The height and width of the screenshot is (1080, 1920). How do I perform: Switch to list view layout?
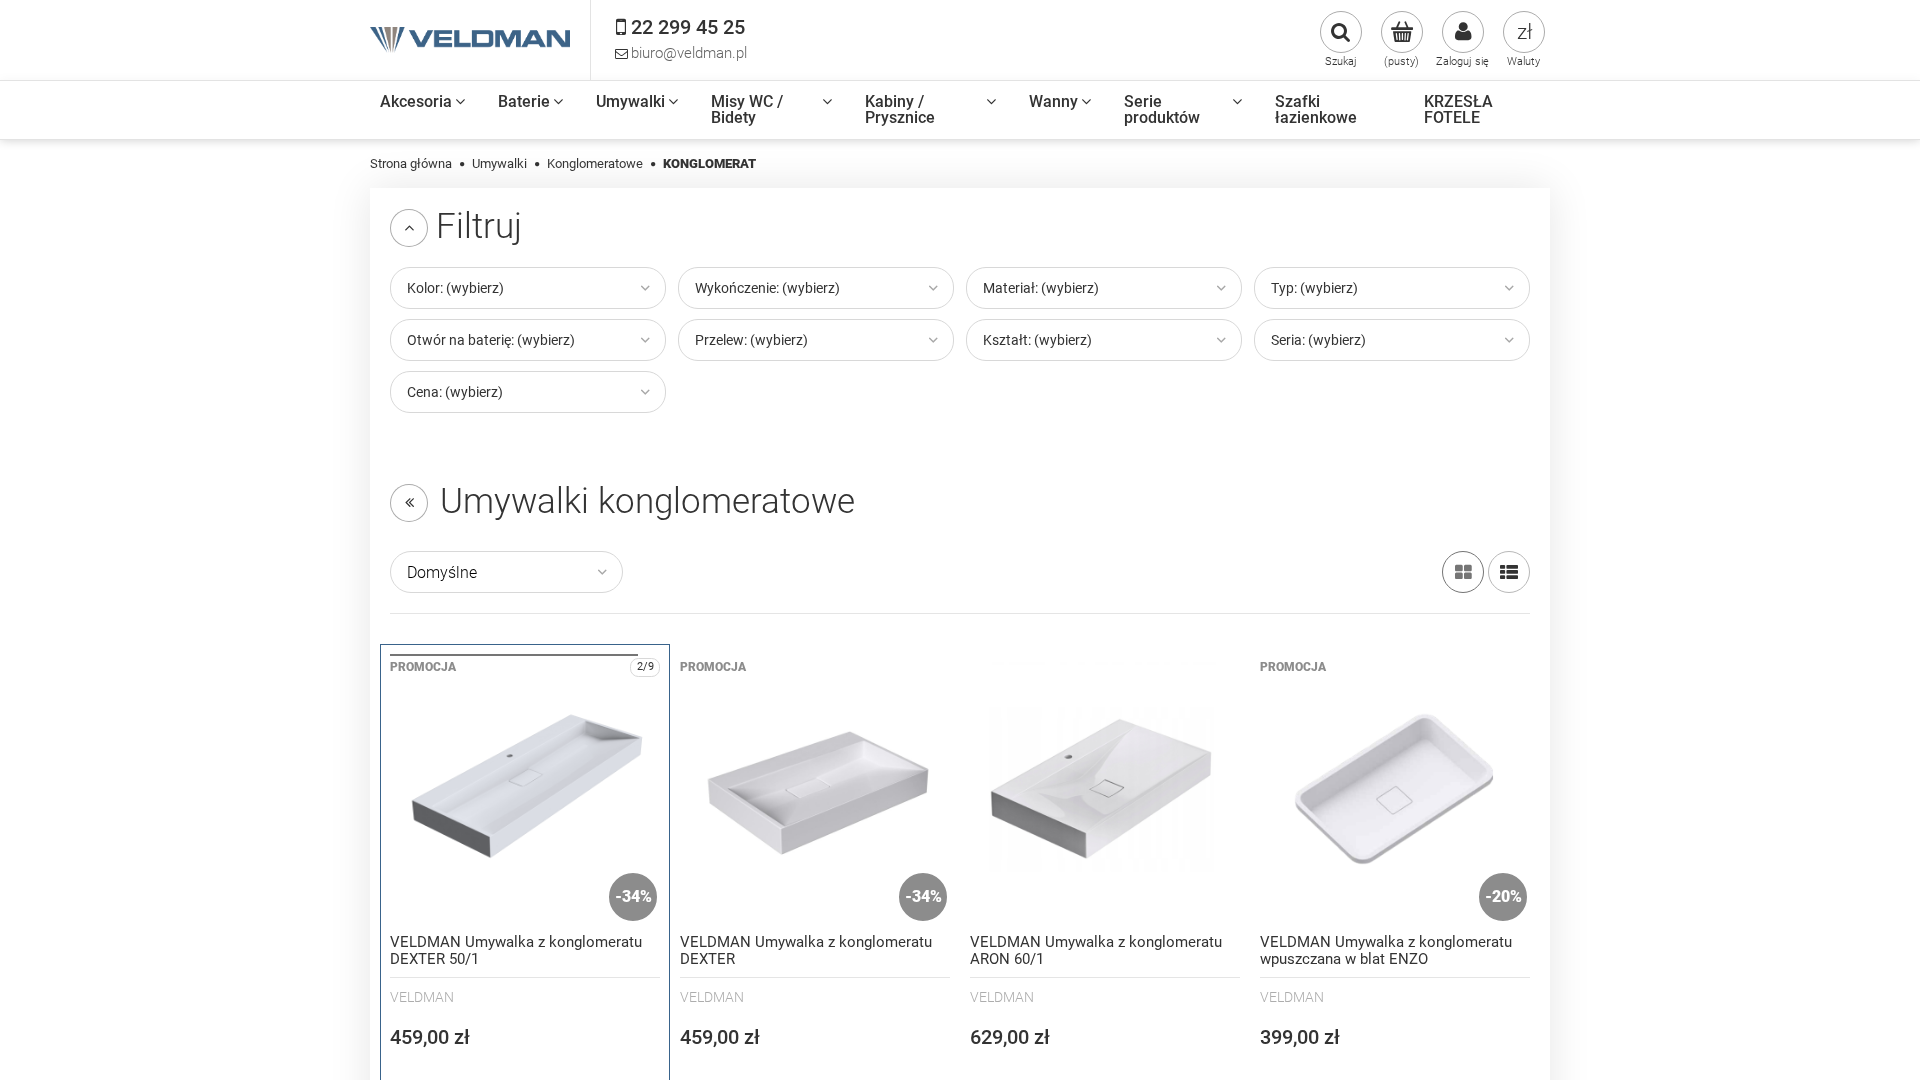1508,572
